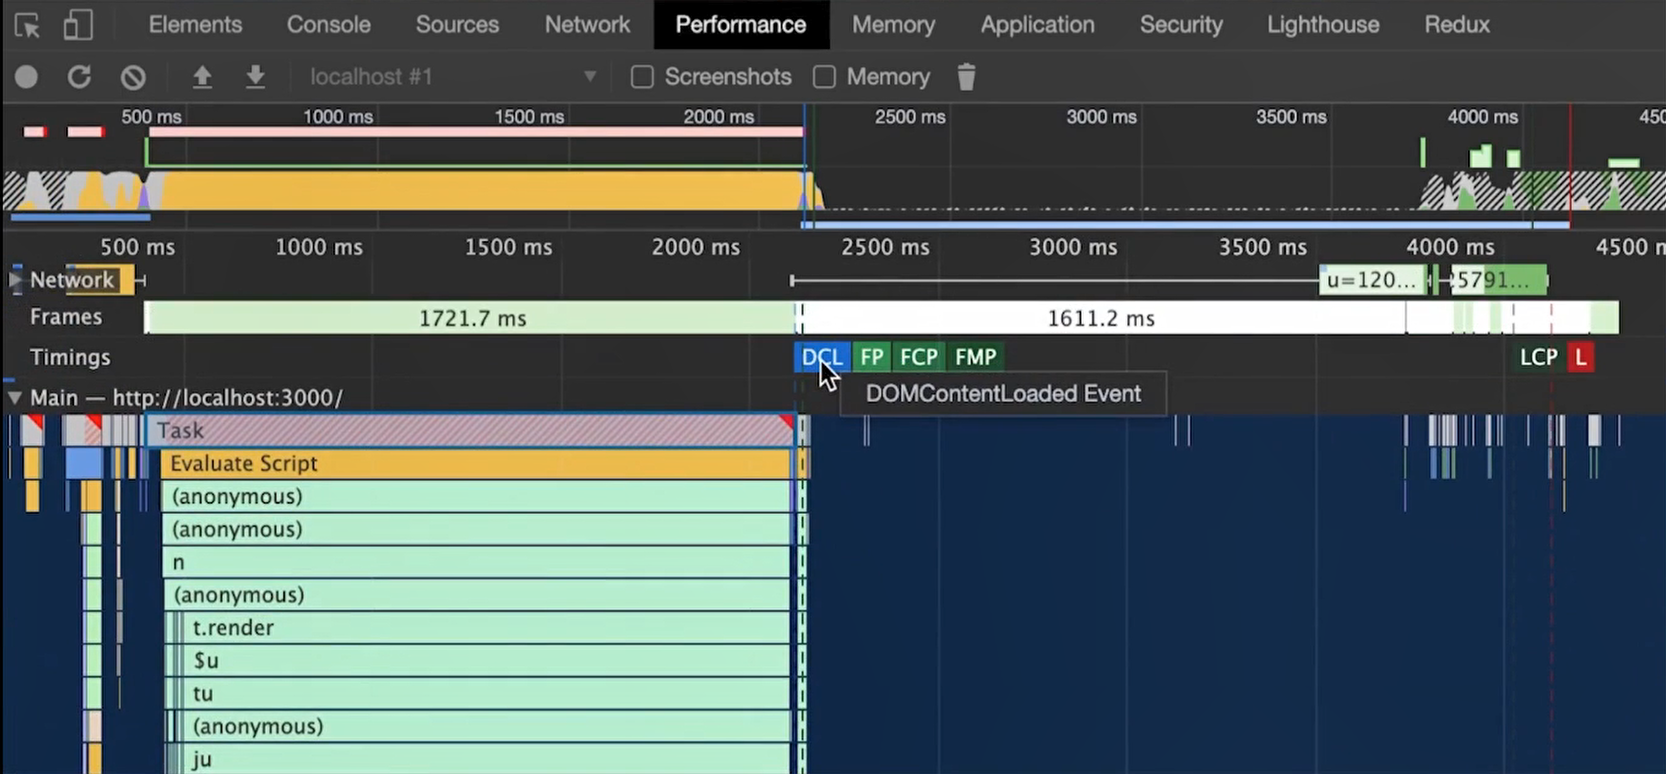Click the Timings track label
The width and height of the screenshot is (1666, 774).
pyautogui.click(x=70, y=357)
